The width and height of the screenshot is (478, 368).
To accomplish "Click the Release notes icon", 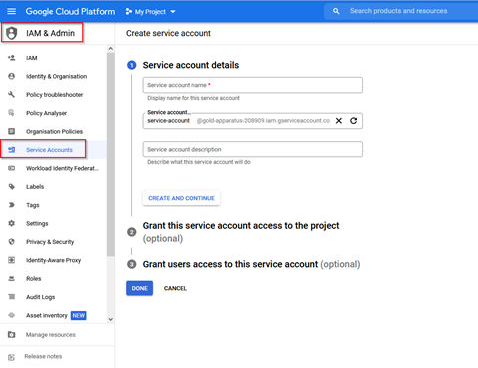I will pyautogui.click(x=12, y=357).
